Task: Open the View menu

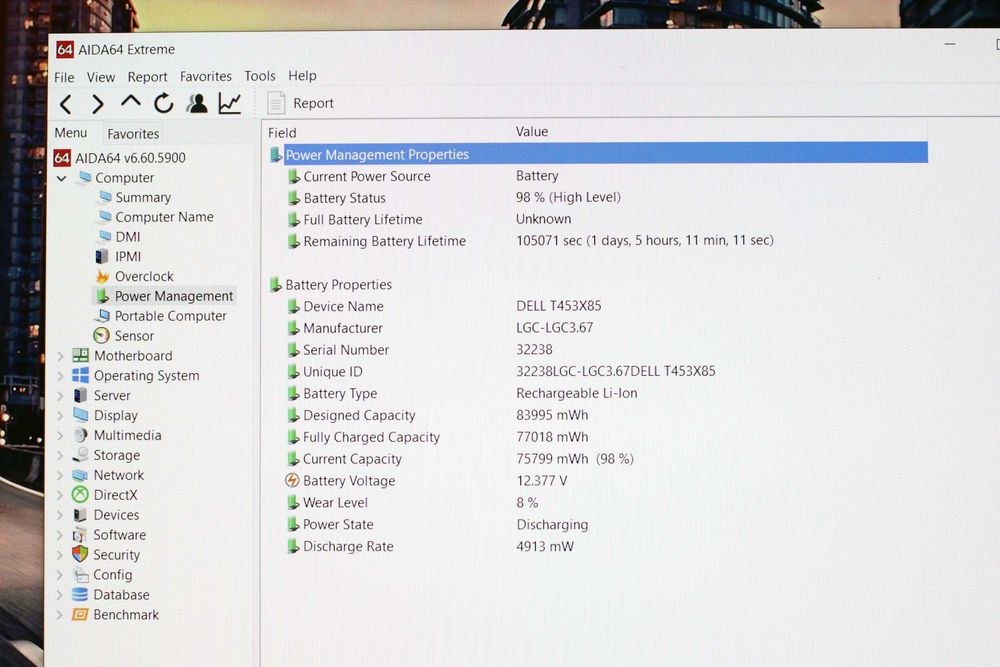Action: pyautogui.click(x=101, y=77)
